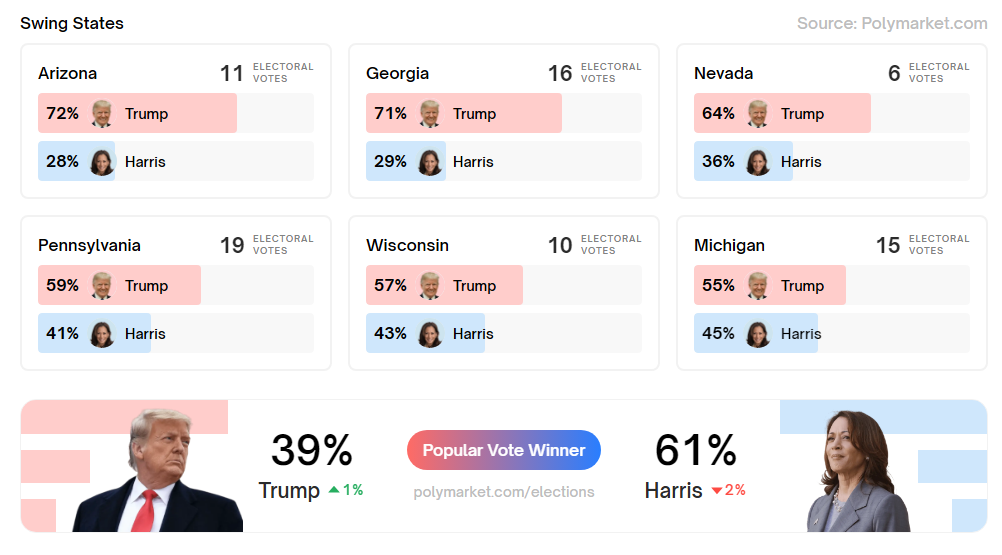Open the polymarket.com/elections link
Viewport: 1002px width, 555px height.
pyautogui.click(x=503, y=492)
